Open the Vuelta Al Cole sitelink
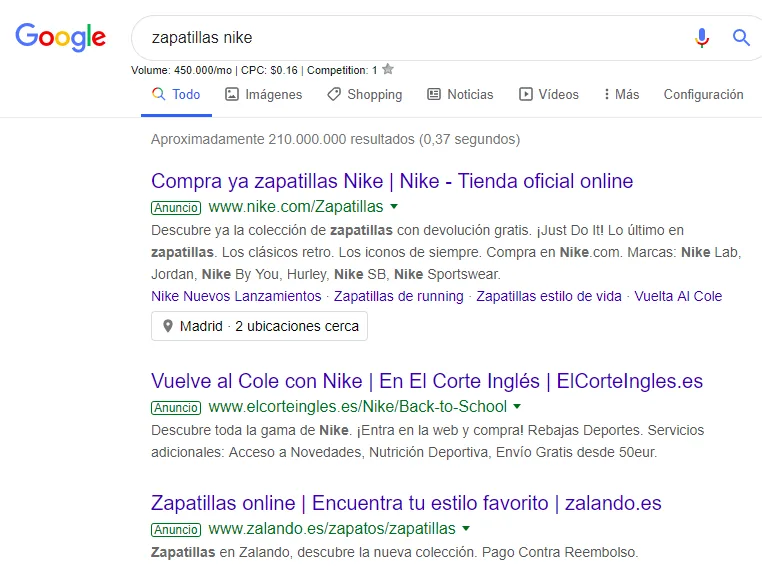762x570 pixels. 678,296
